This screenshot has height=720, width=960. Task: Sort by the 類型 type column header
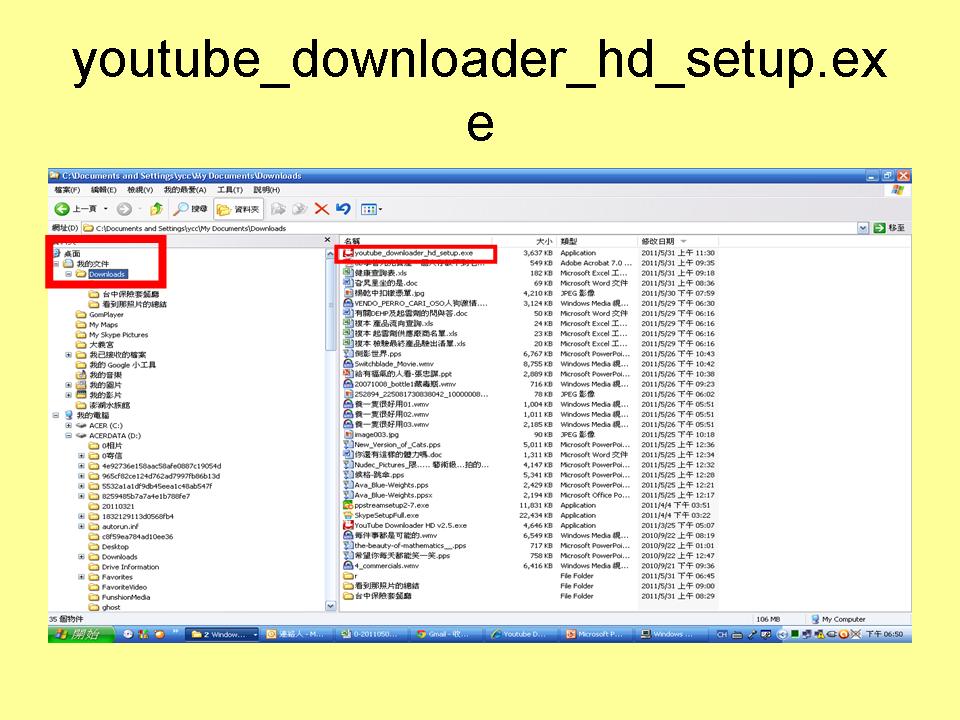[x=597, y=241]
